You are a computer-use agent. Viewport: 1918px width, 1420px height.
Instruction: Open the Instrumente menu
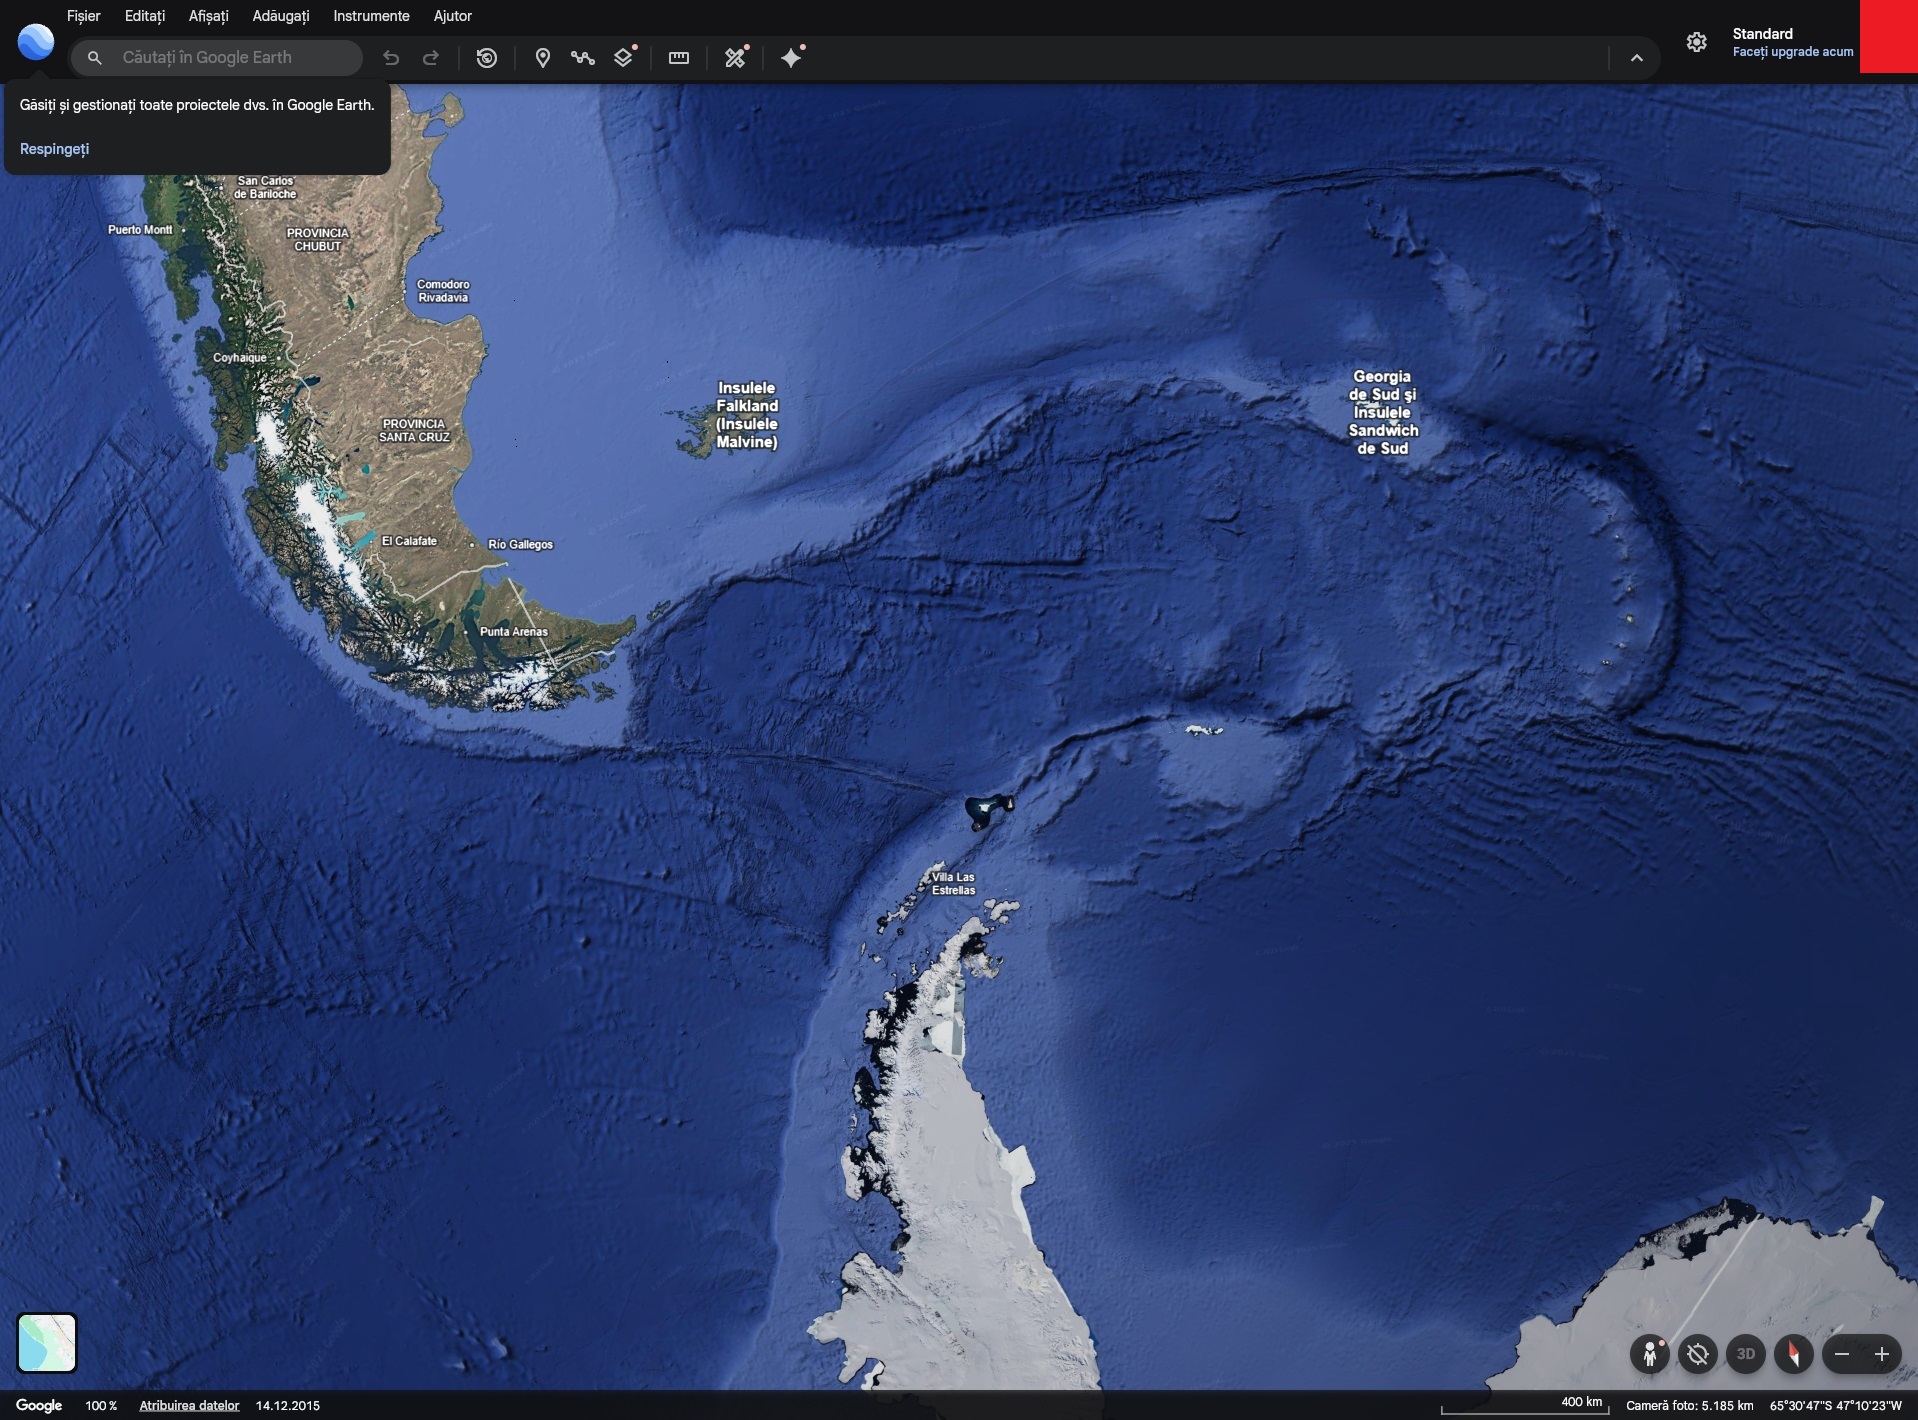[372, 16]
